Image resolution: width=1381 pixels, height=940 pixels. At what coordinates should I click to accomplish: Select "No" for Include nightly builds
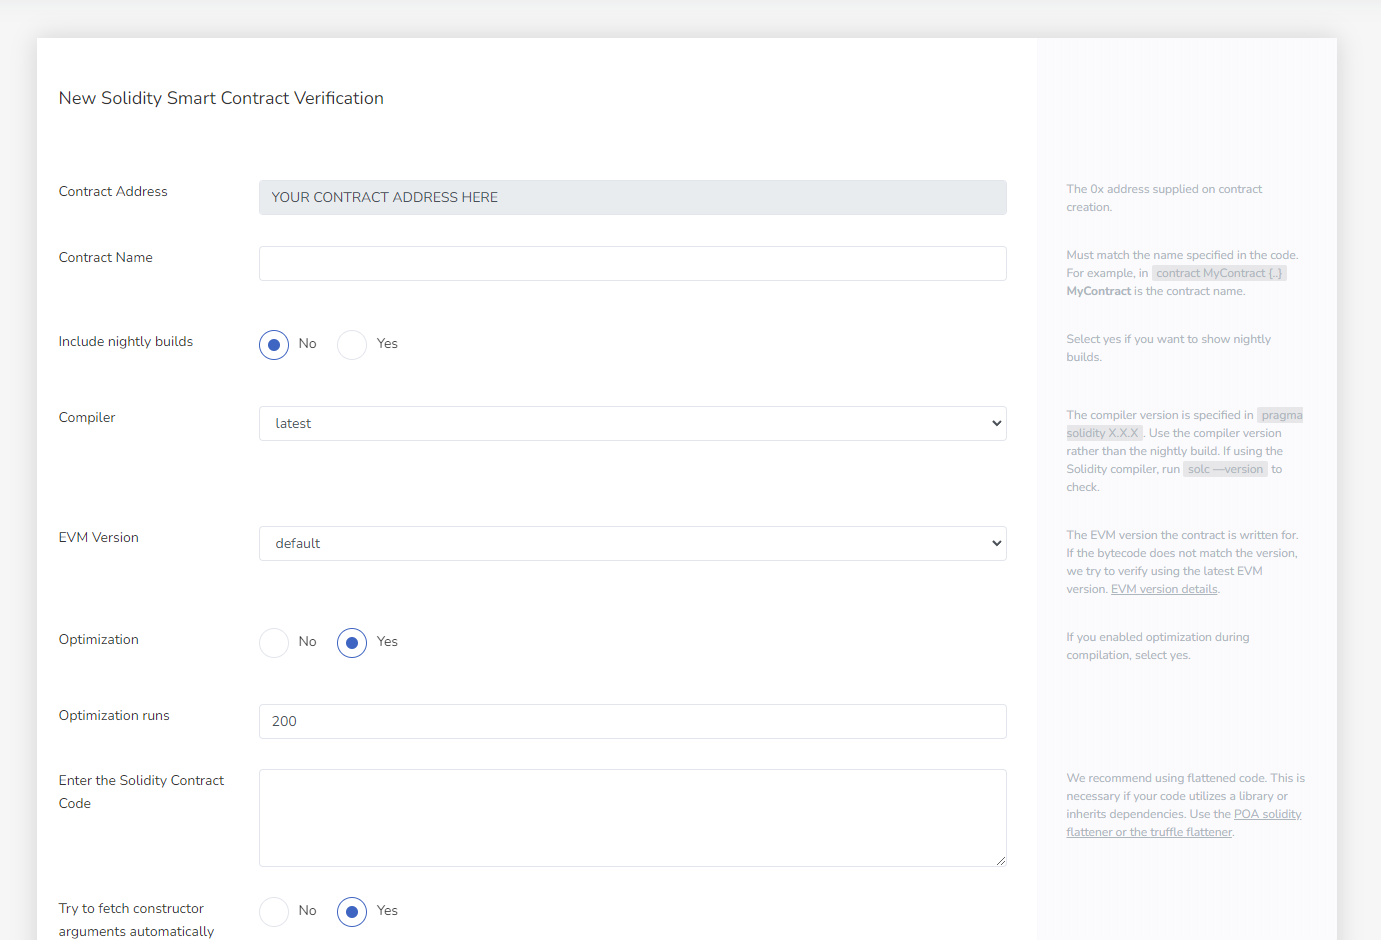[x=274, y=344]
